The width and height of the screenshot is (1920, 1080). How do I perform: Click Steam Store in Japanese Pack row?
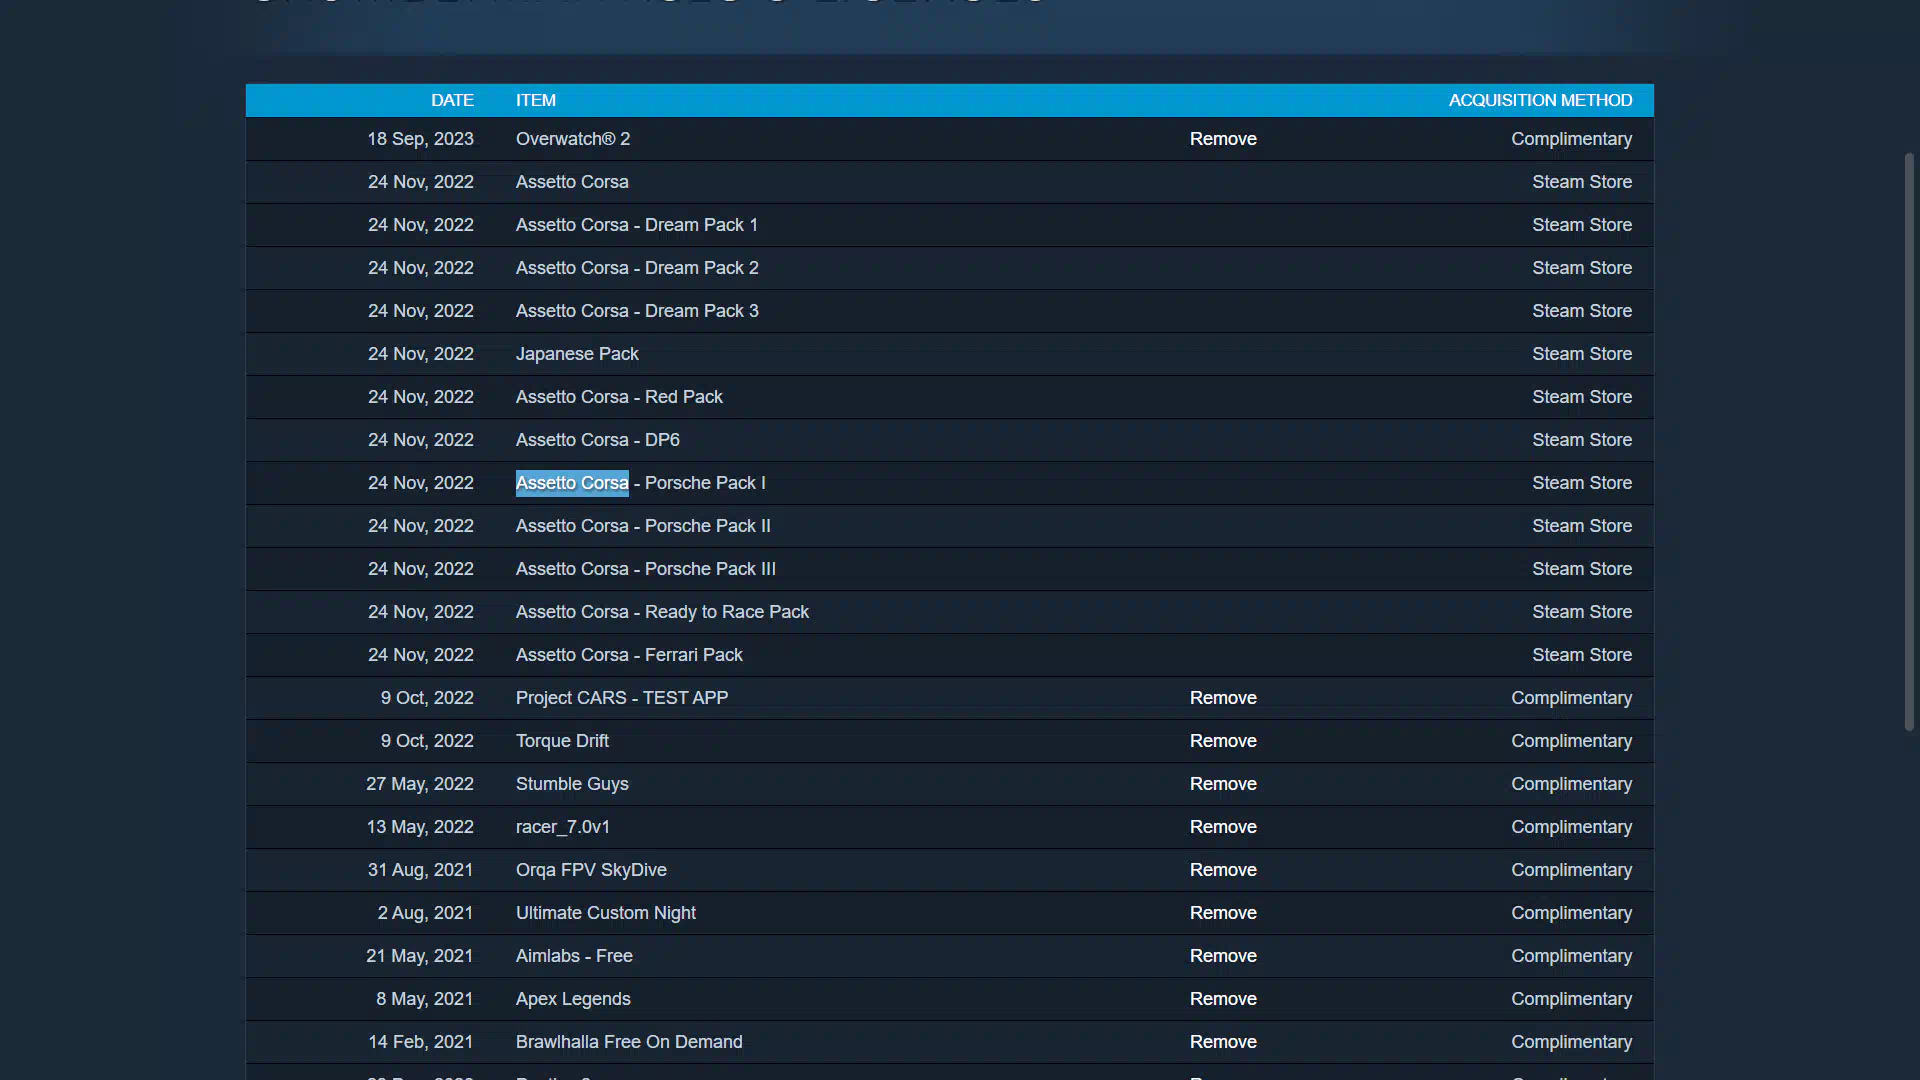coord(1582,354)
